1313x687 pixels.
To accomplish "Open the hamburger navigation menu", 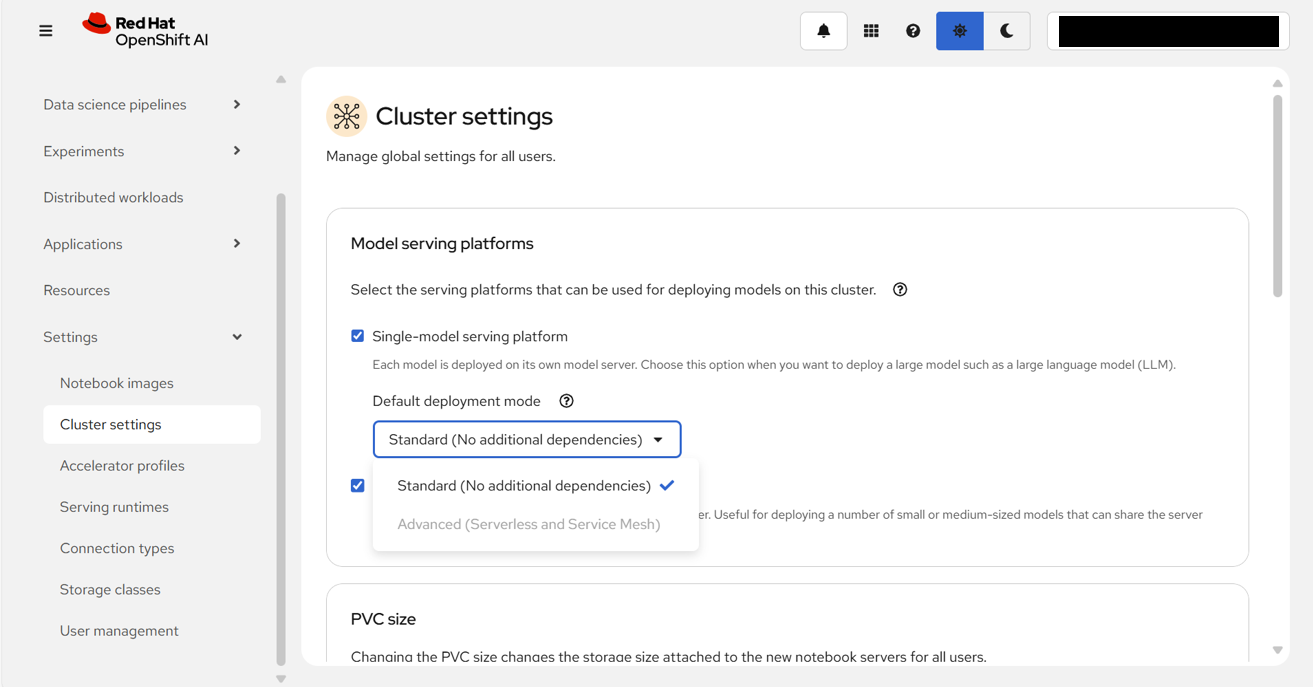I will pos(46,31).
